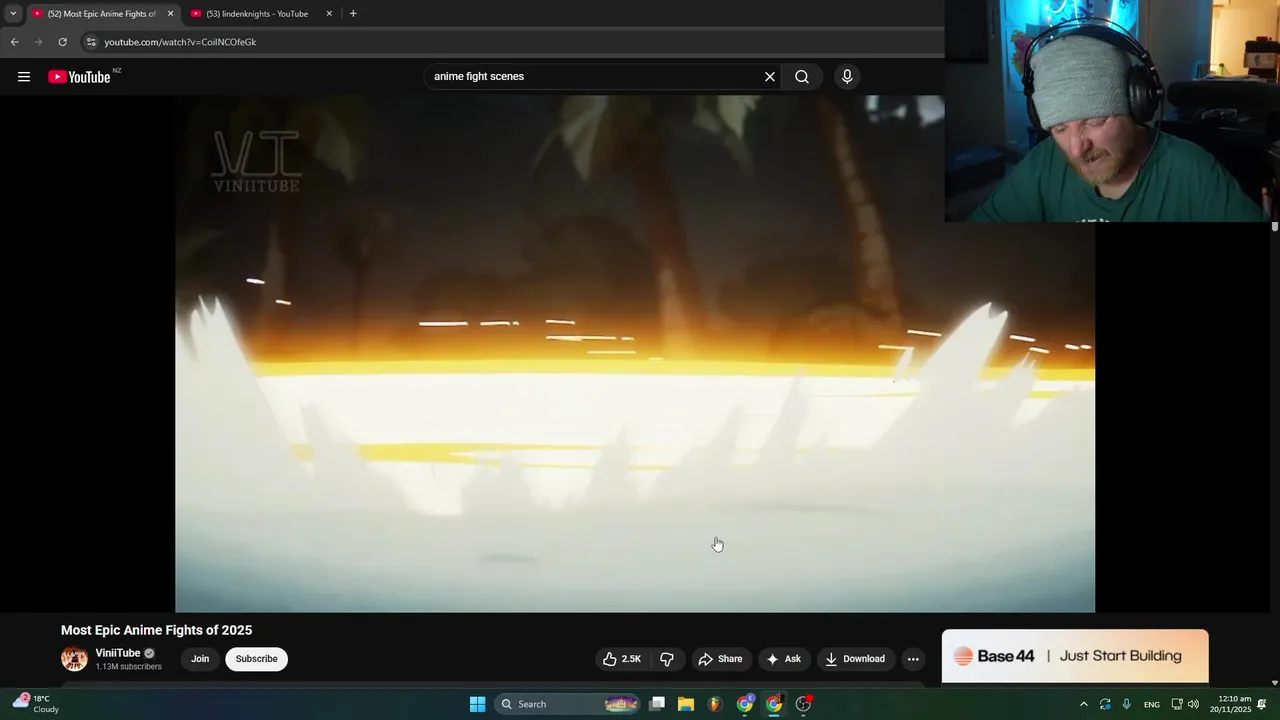Open the Share dialog
This screenshot has height=720, width=1280.
[720, 659]
